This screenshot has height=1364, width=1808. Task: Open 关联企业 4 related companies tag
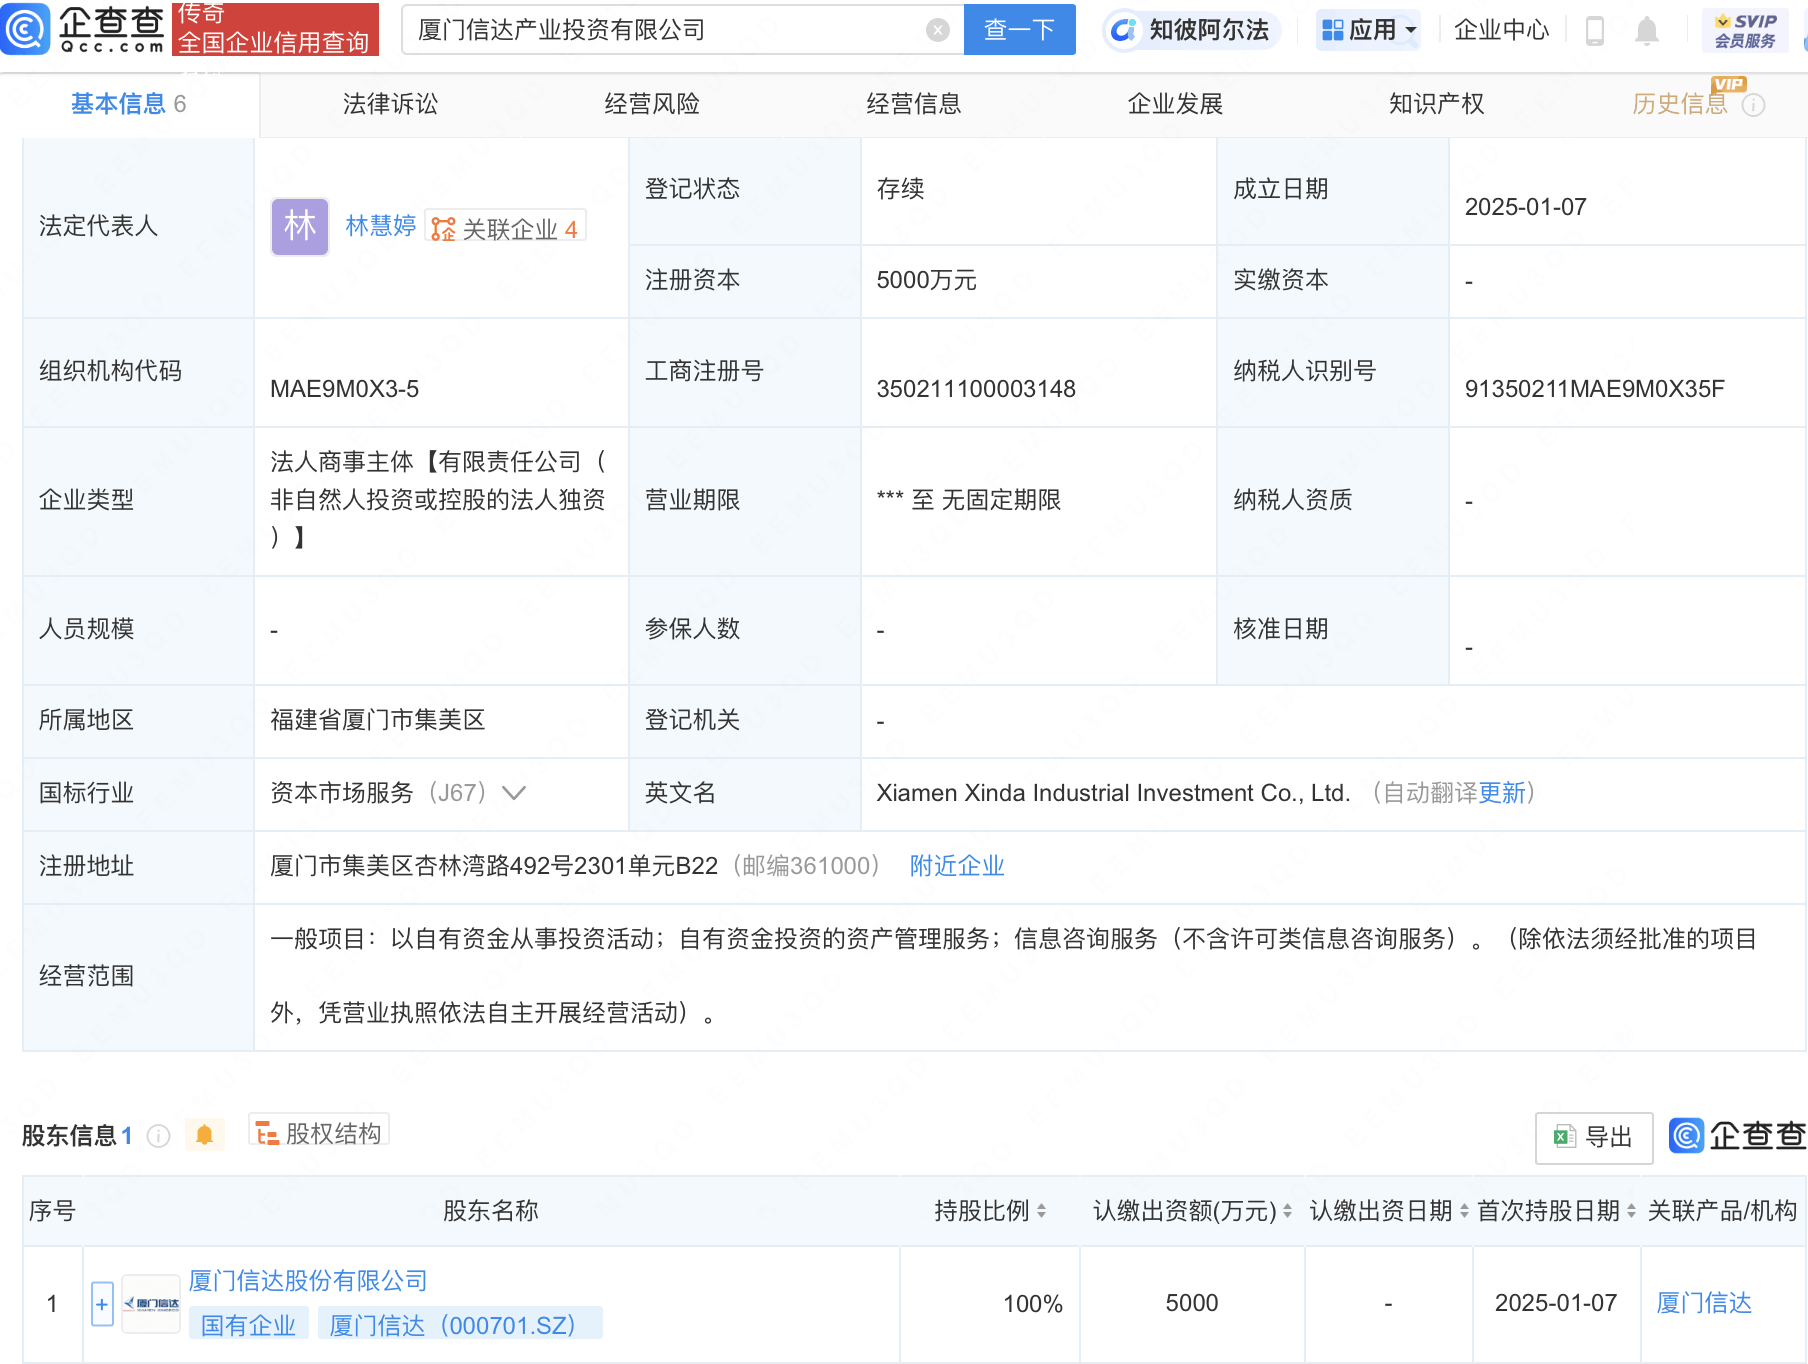[x=505, y=228]
